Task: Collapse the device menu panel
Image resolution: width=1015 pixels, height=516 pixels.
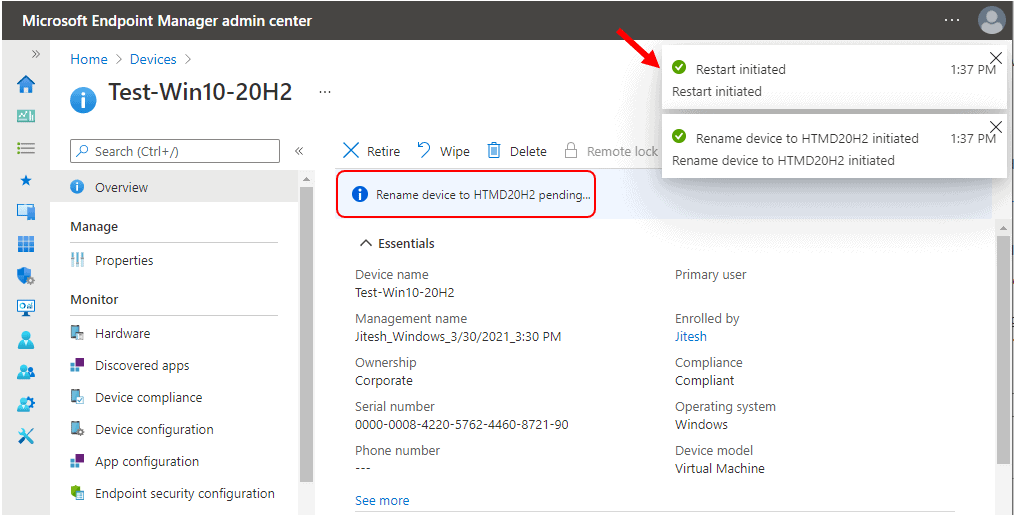Action: [x=299, y=151]
